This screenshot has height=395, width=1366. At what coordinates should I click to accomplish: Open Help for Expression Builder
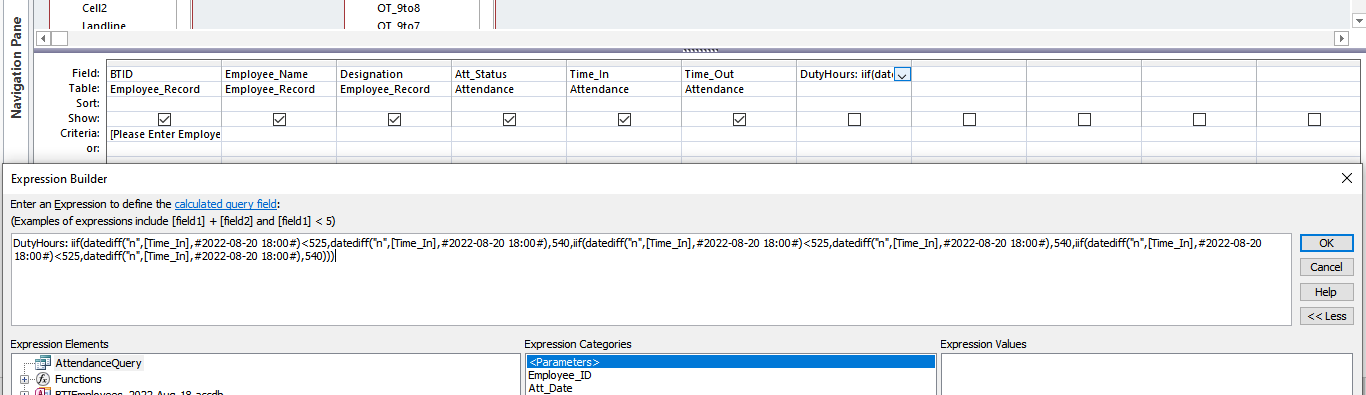(x=1326, y=292)
